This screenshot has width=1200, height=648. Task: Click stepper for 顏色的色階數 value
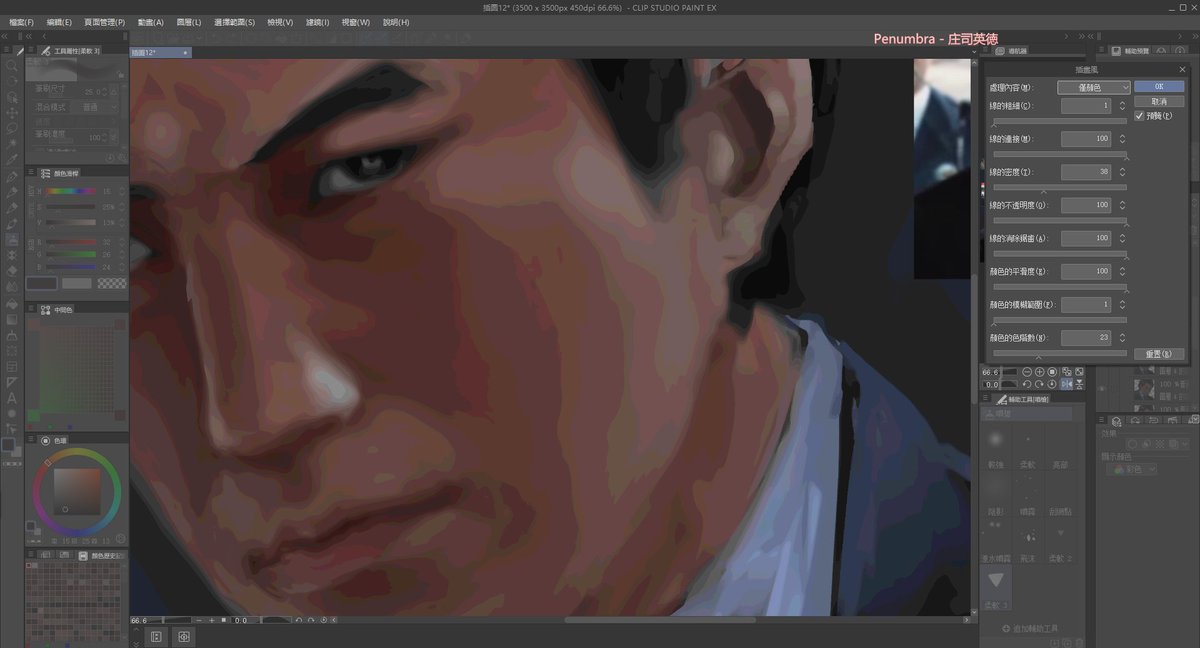[1122, 338]
